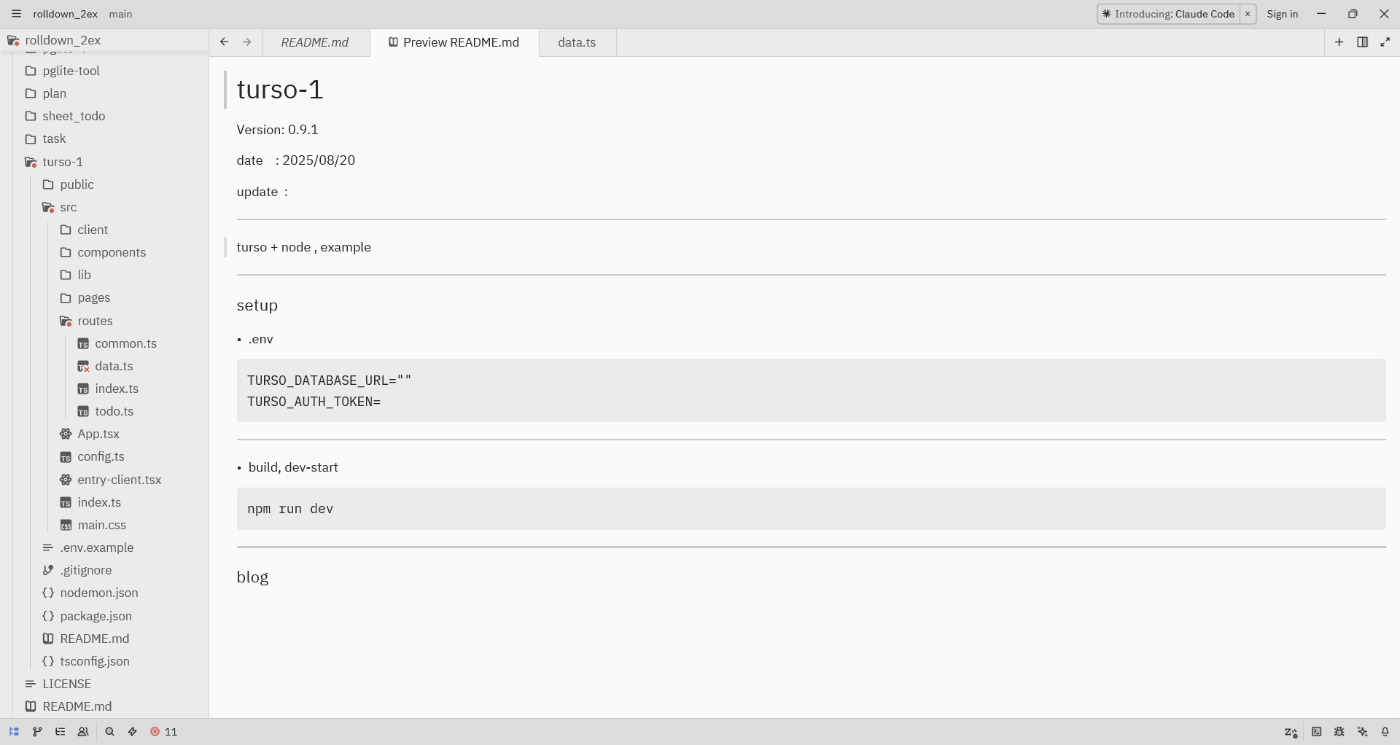1400x745 pixels.
Task: Open the debugger bug icon
Action: coord(1339,732)
